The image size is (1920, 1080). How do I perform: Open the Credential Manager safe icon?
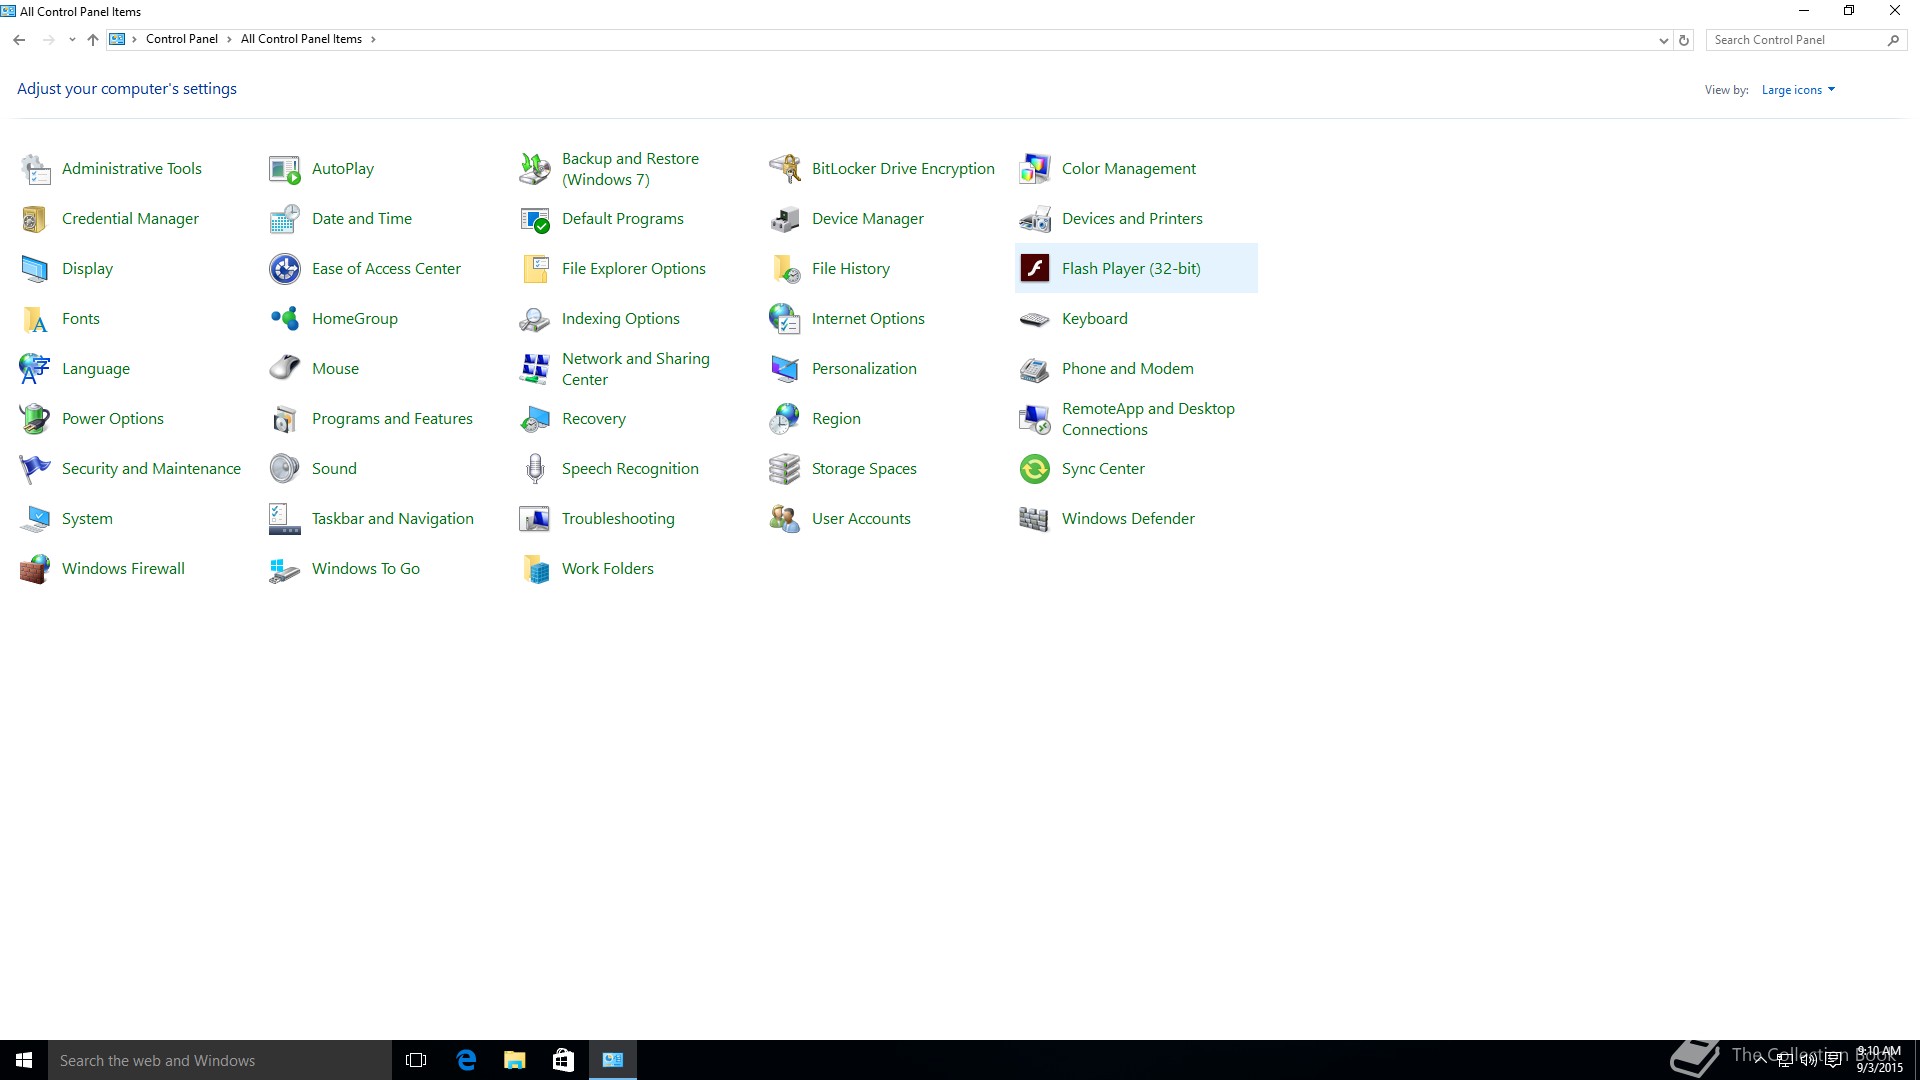coord(35,219)
